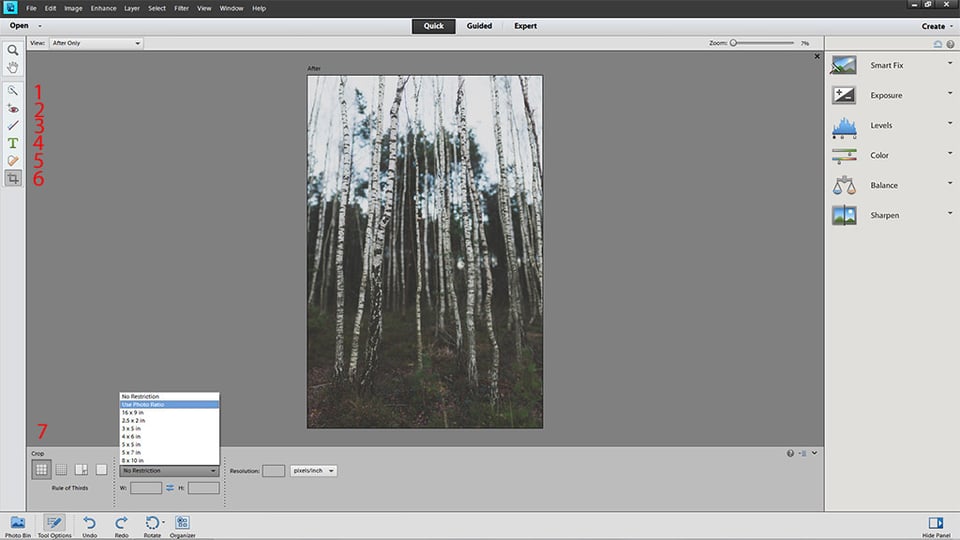This screenshot has width=960, height=540.
Task: Select the Text tool
Action: [13, 143]
